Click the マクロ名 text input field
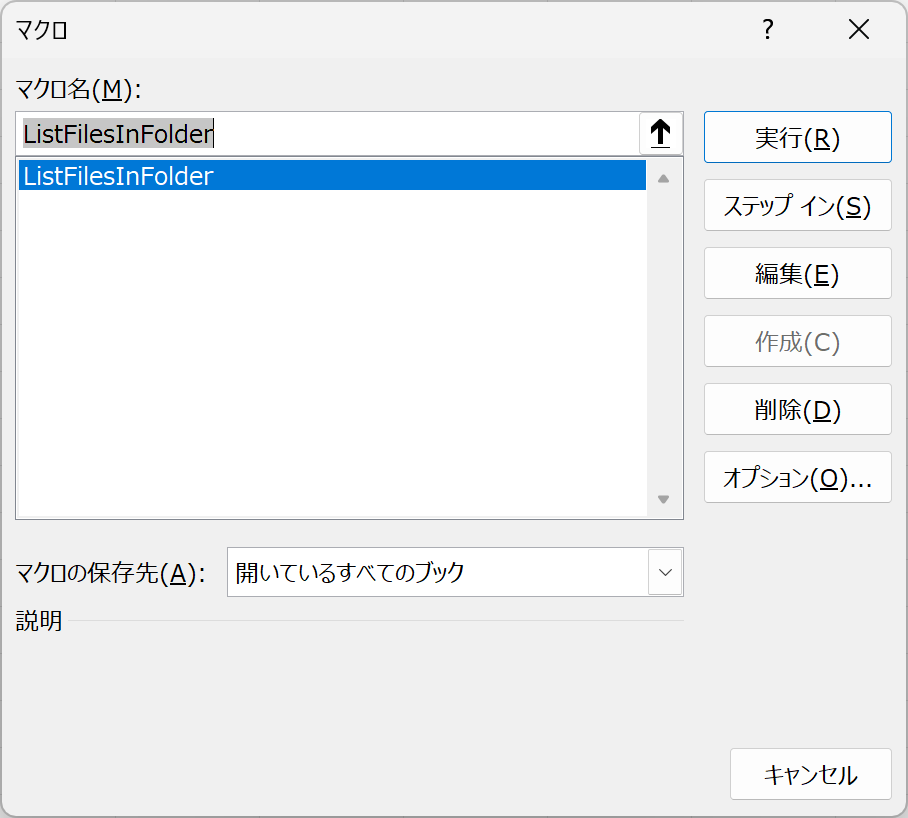 click(x=328, y=134)
